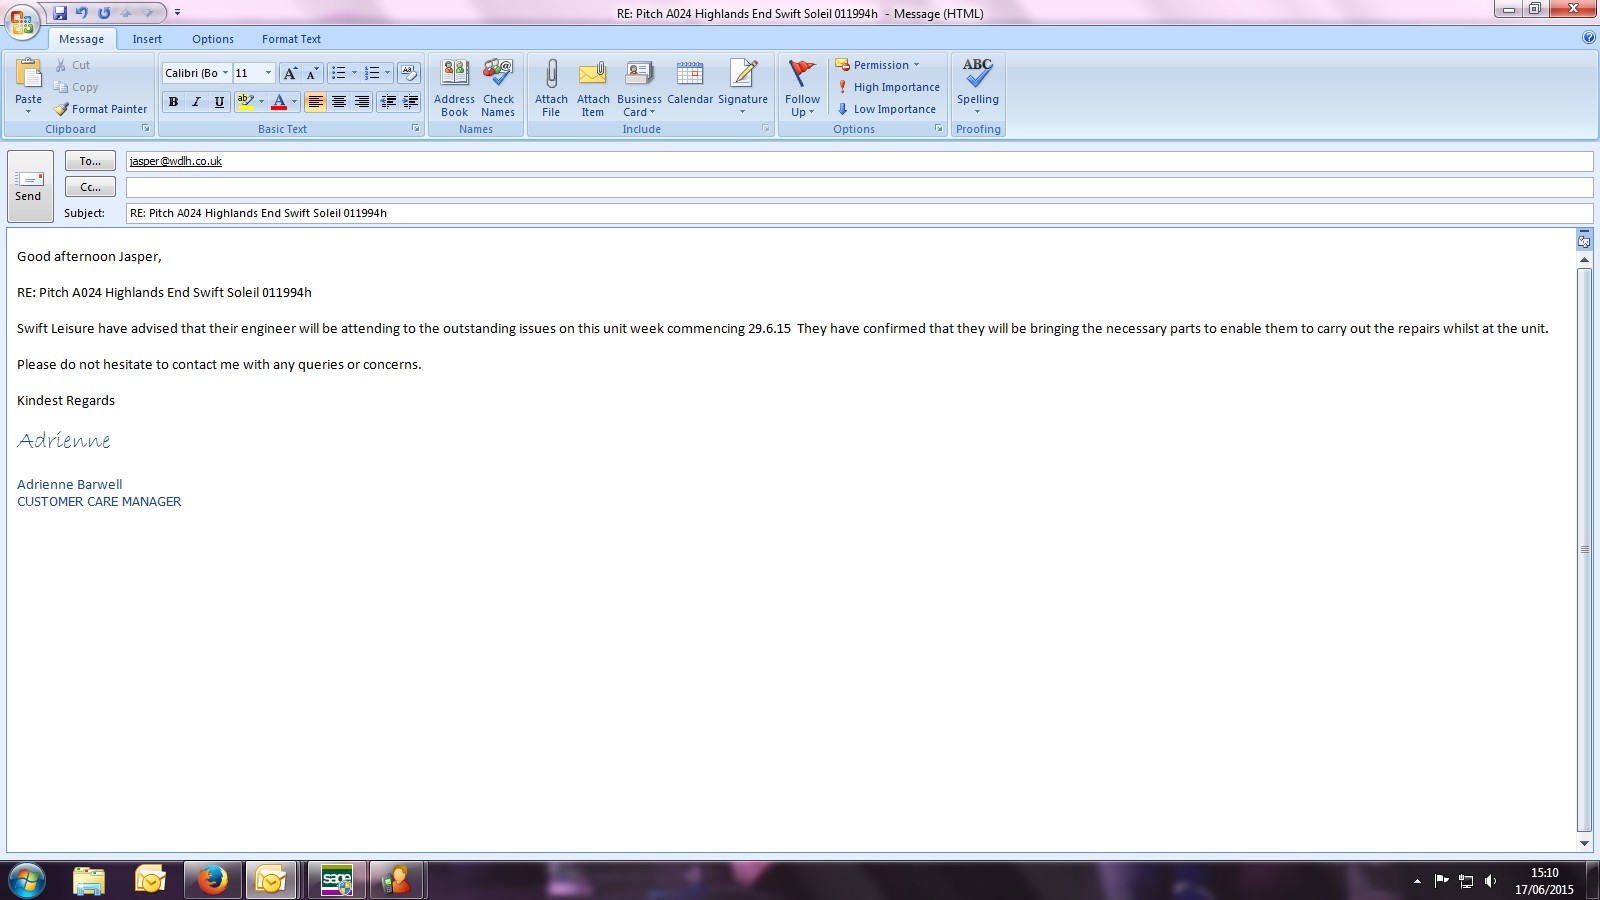
Task: Open the font name combo box
Action: point(196,73)
